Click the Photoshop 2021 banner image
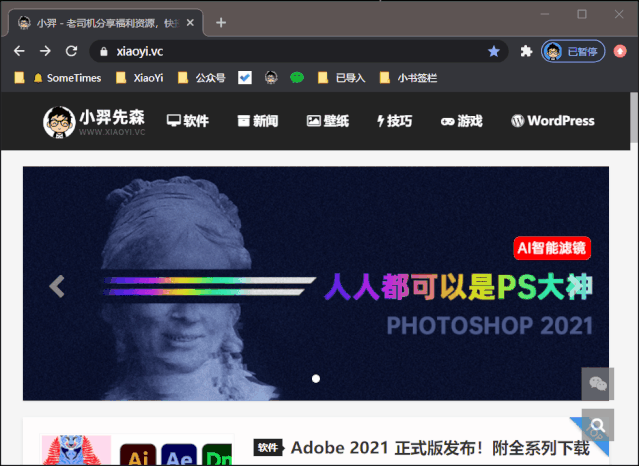The image size is (639, 466). coord(316,283)
